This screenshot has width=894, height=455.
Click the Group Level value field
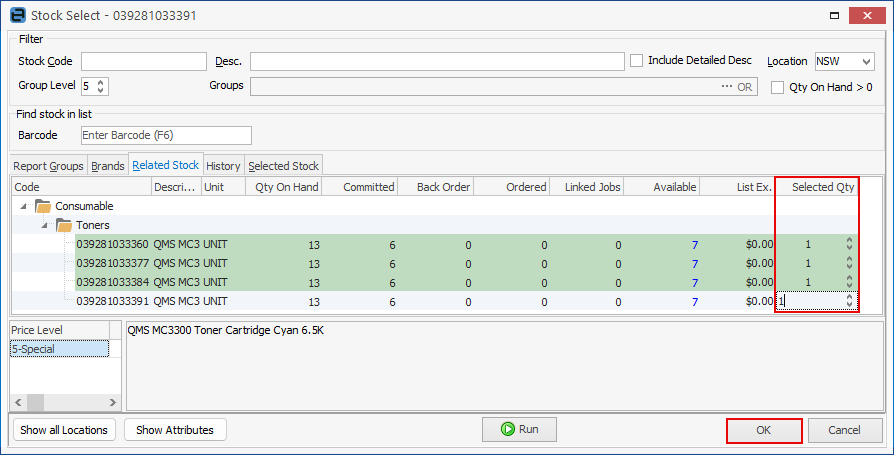(x=89, y=87)
